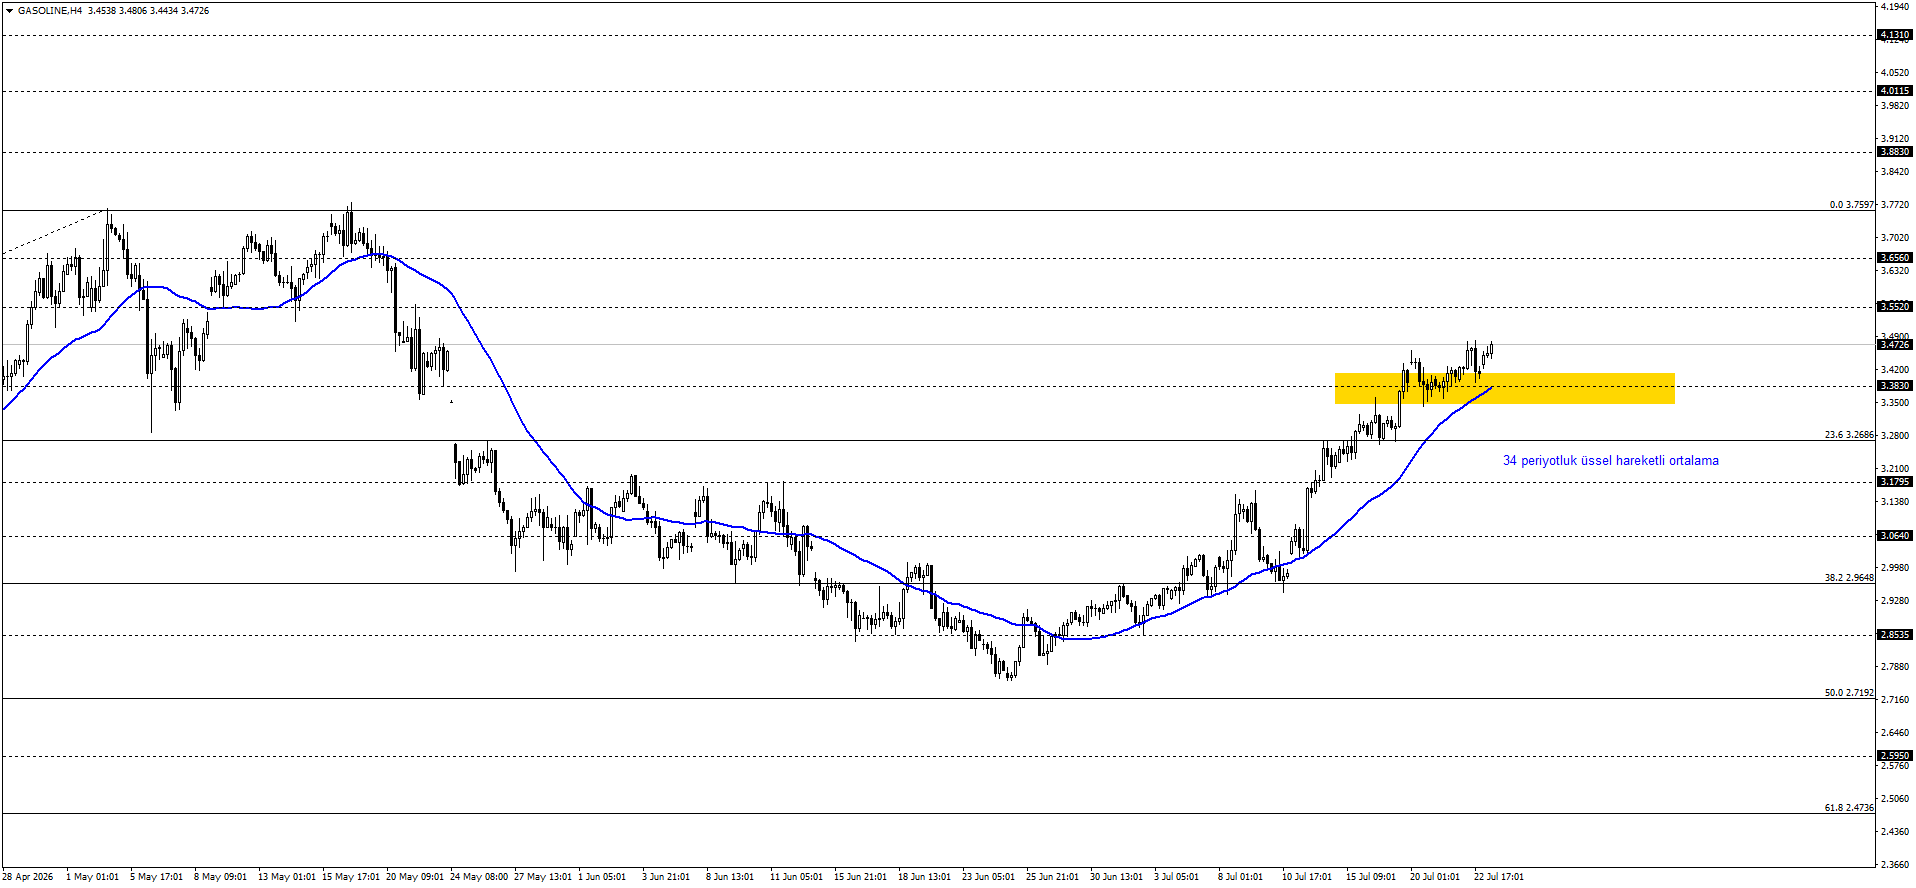Select the 2.5950 level price tag
The height and width of the screenshot is (888, 1916).
click(x=1895, y=756)
